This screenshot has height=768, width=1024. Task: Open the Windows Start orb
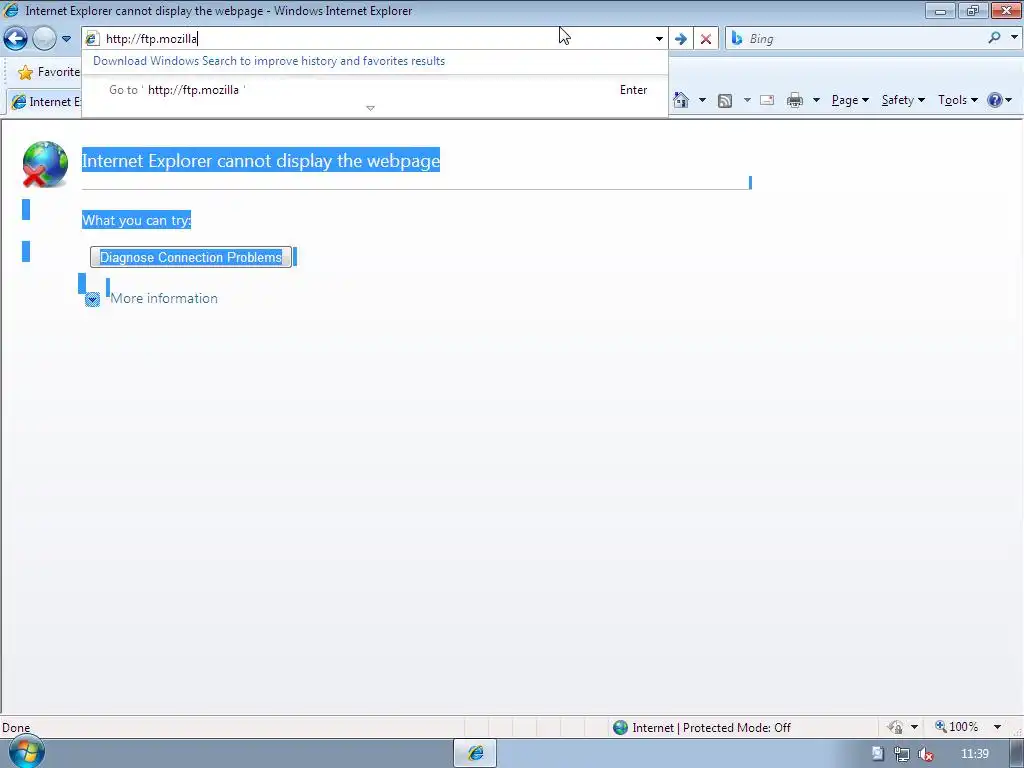pos(26,752)
